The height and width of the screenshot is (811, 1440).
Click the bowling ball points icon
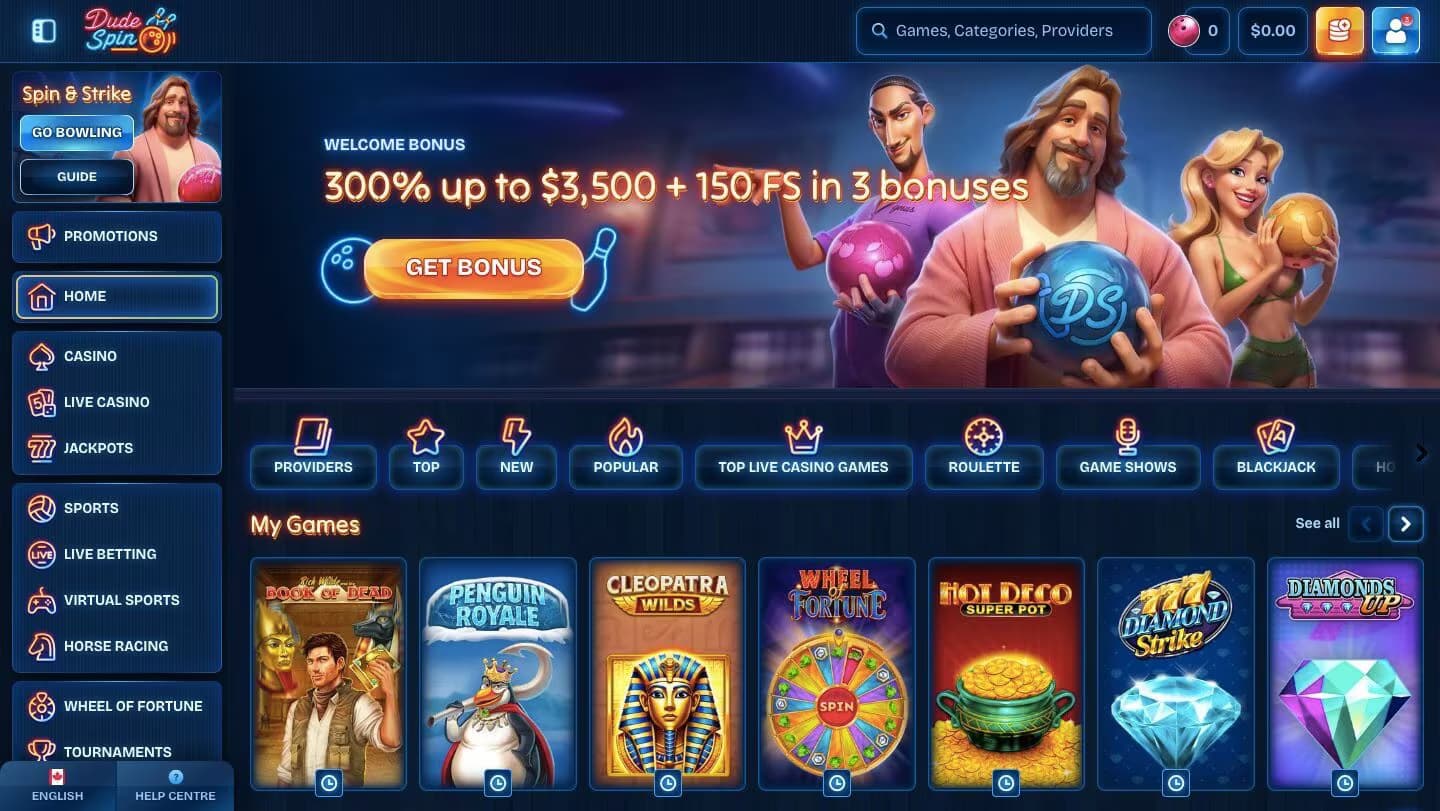pos(1184,31)
